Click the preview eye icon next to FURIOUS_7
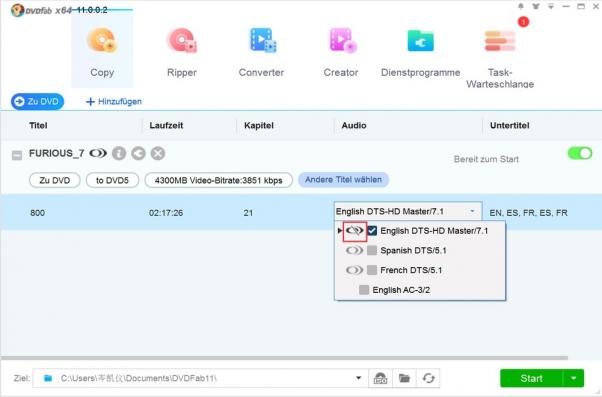602x397 pixels. coord(98,154)
